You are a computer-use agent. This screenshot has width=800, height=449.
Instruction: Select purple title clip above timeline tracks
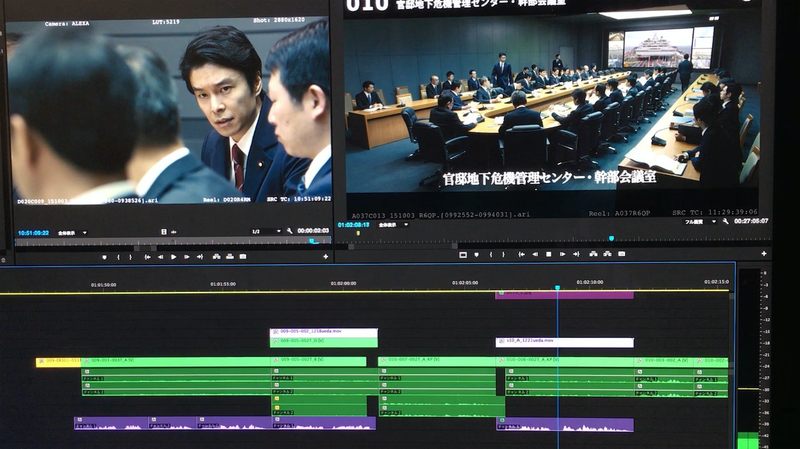[564, 295]
